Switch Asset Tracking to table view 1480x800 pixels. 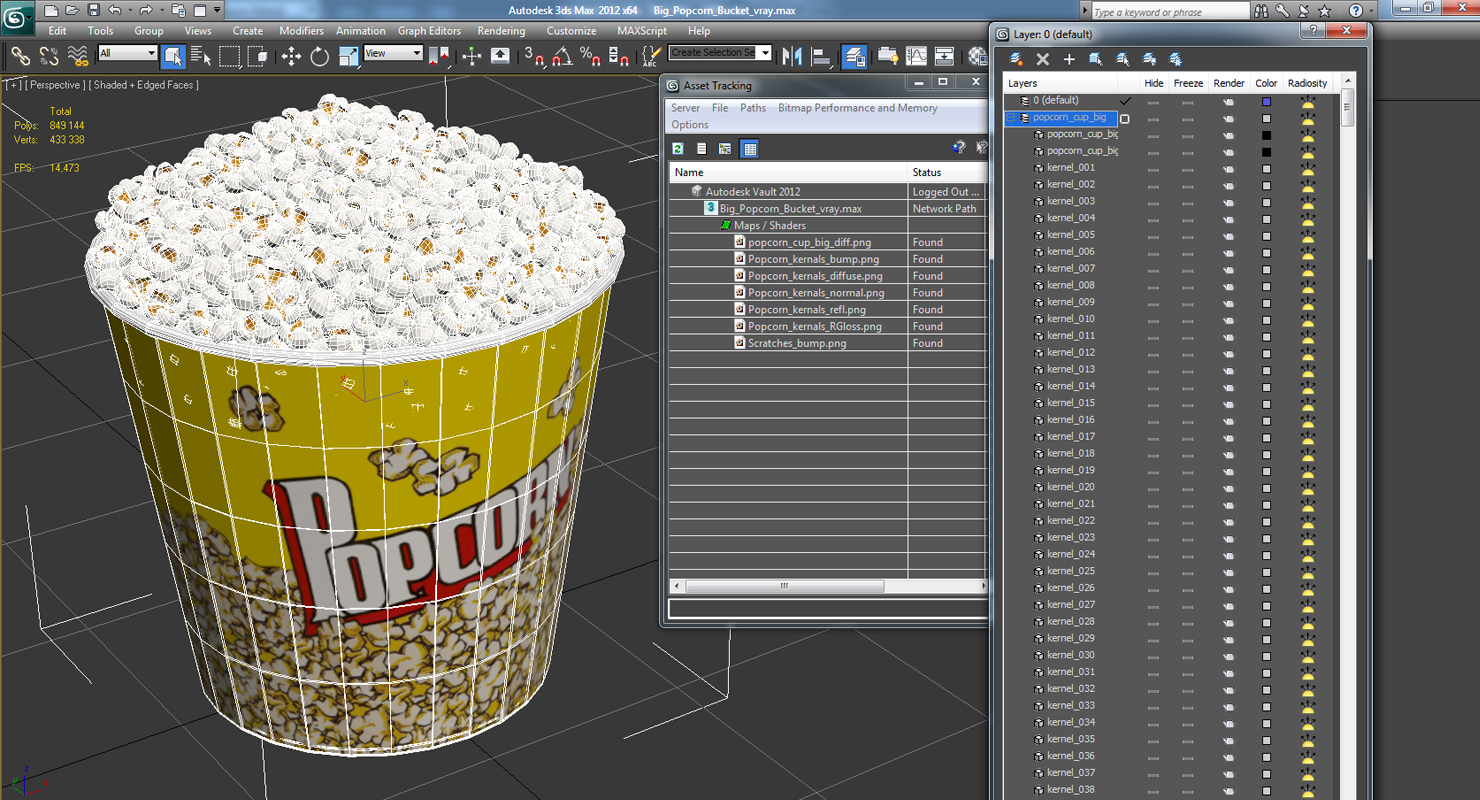749,149
